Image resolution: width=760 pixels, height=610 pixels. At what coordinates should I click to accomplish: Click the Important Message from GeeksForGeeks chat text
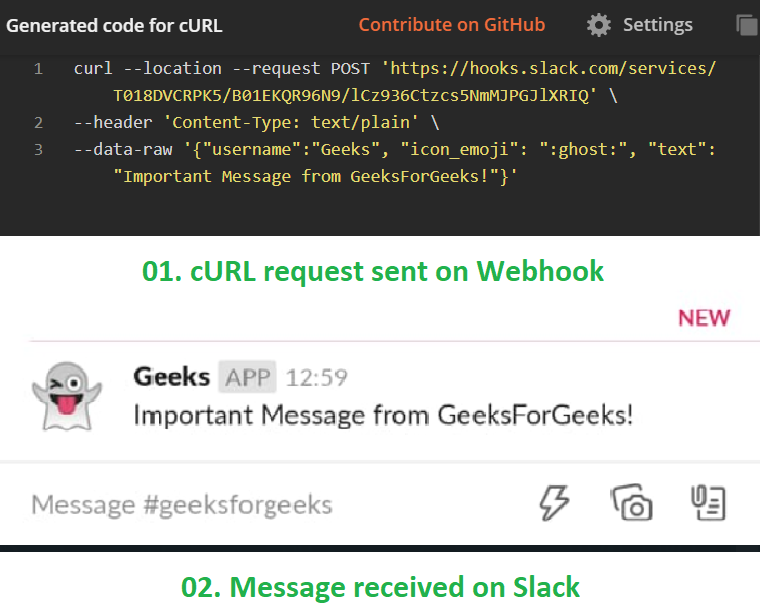point(383,414)
